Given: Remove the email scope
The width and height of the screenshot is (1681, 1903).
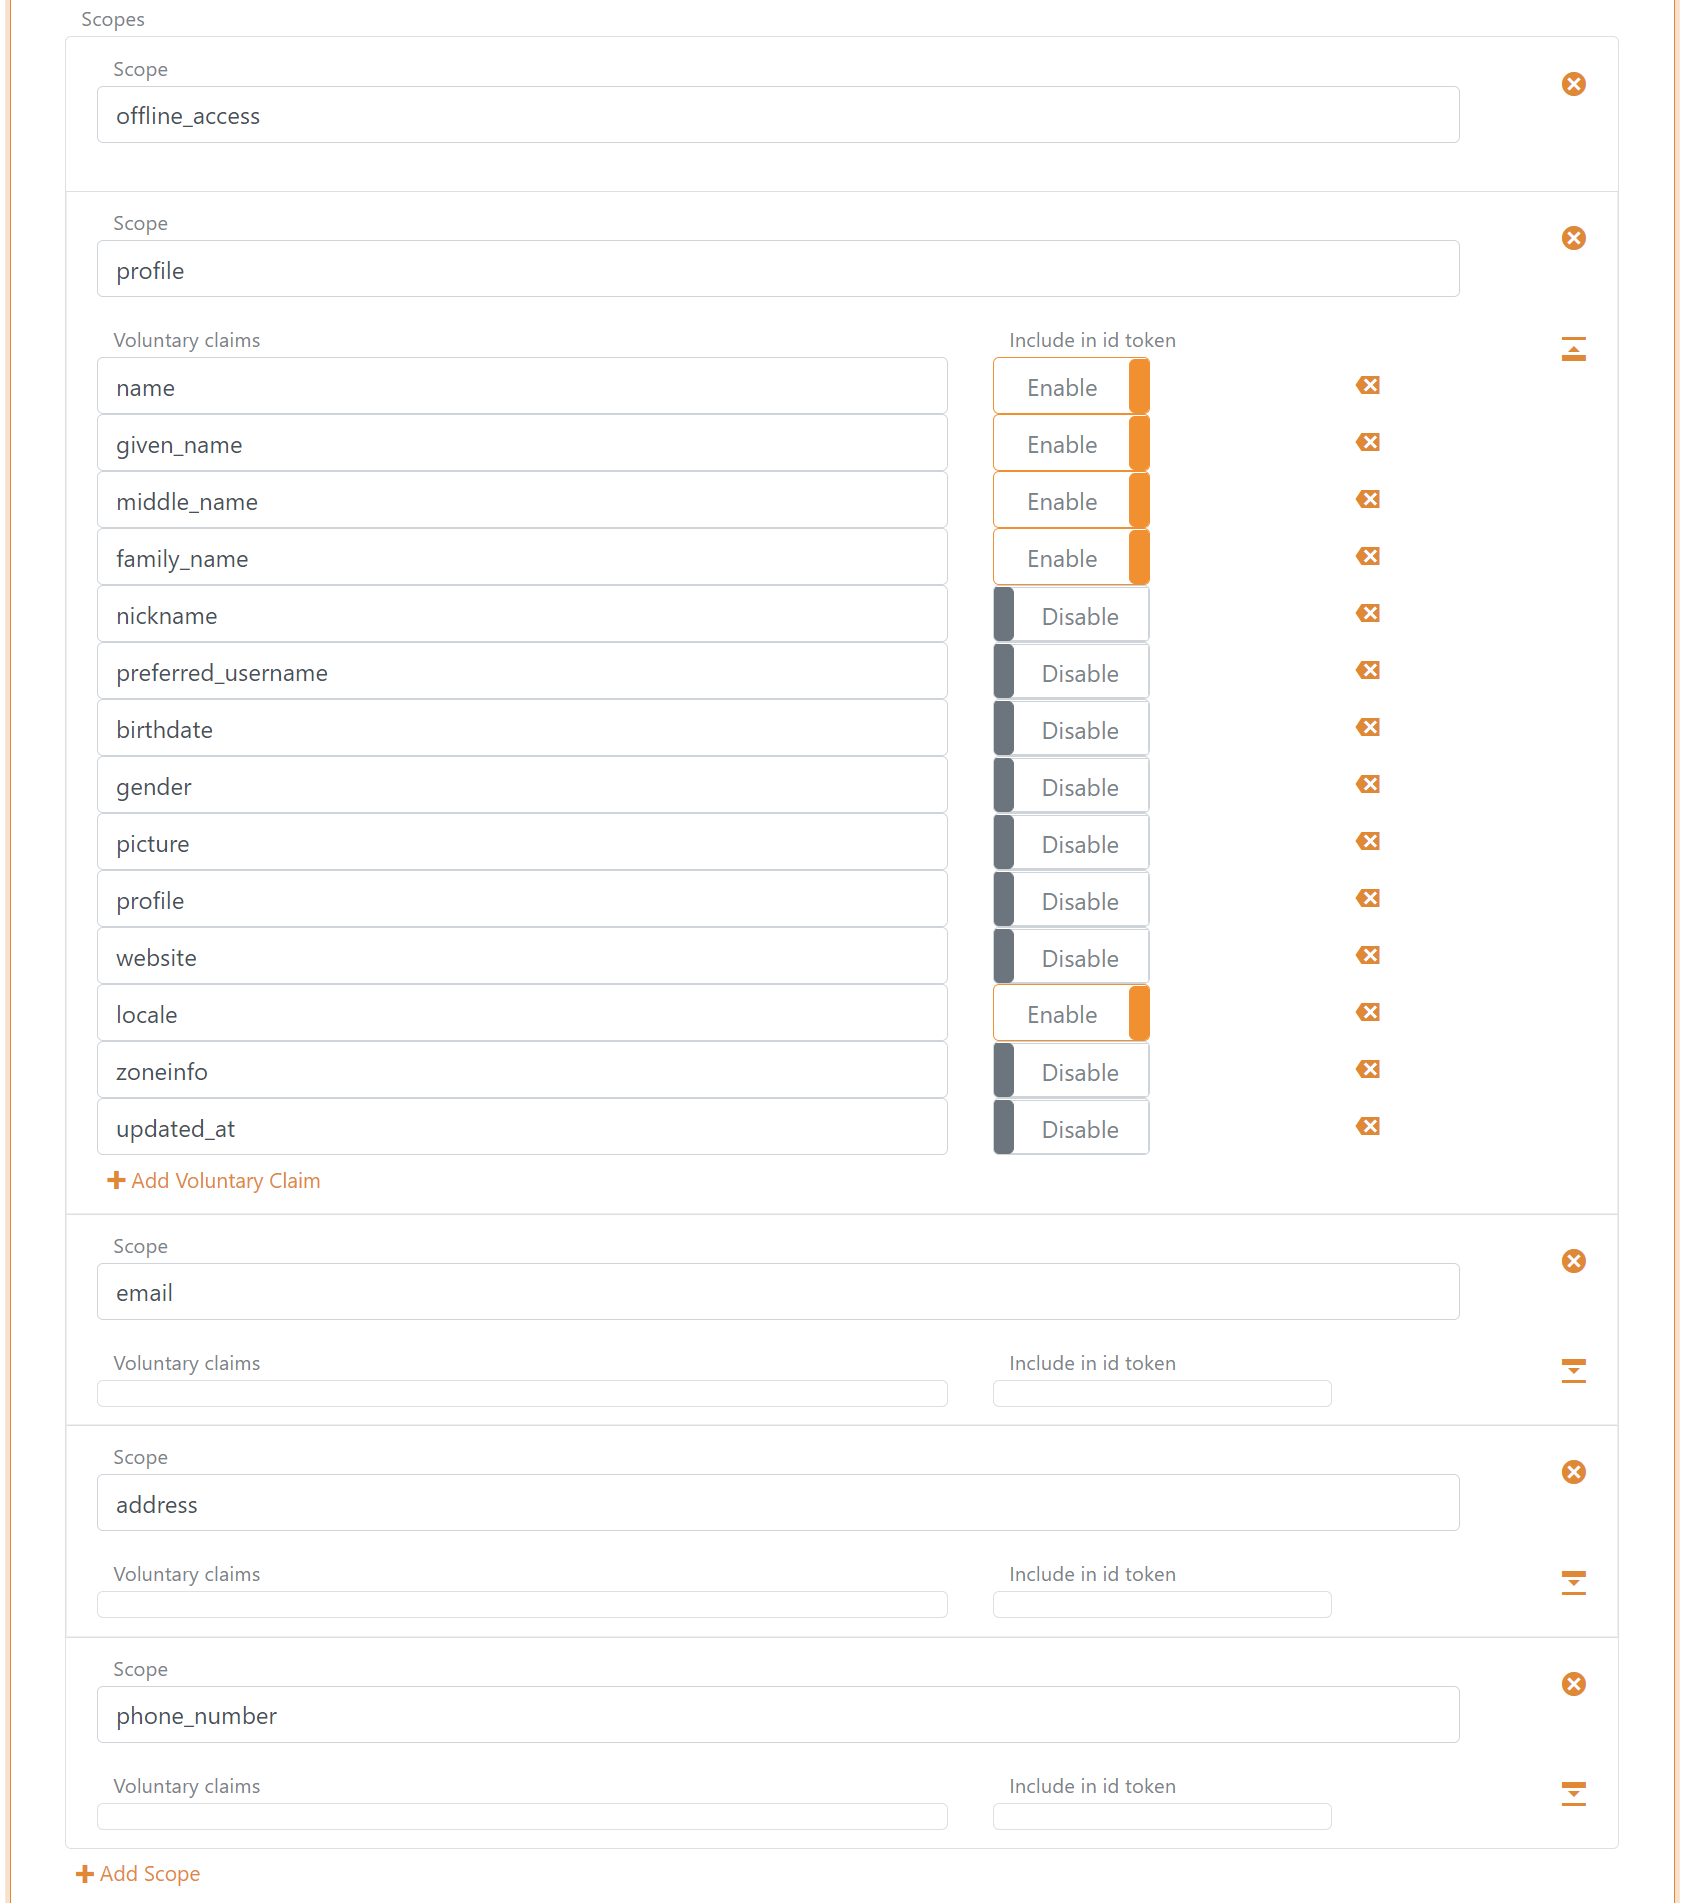Looking at the screenshot, I should coord(1573,1261).
